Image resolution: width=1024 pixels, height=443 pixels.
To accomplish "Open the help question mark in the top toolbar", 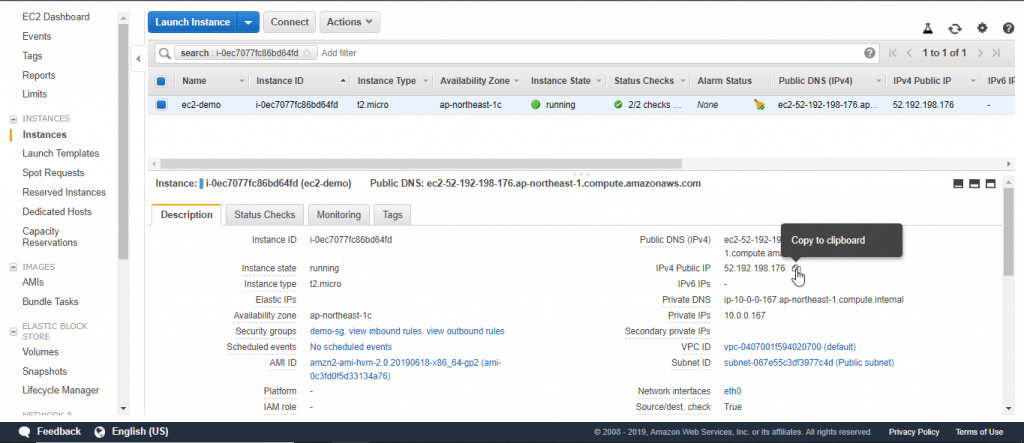I will click(x=1008, y=28).
